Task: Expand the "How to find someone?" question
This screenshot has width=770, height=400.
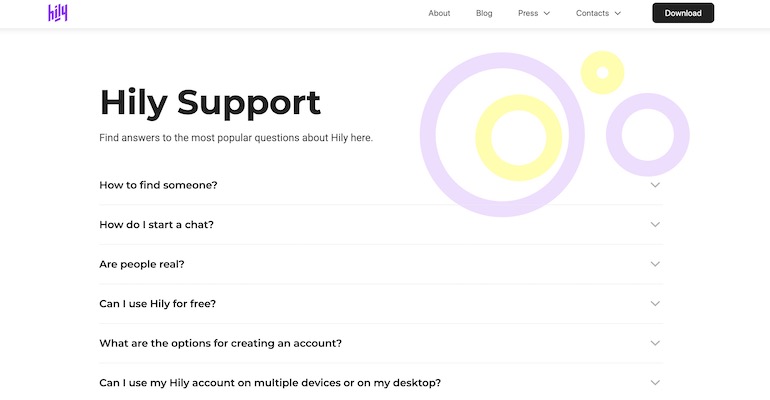Action: [x=158, y=185]
